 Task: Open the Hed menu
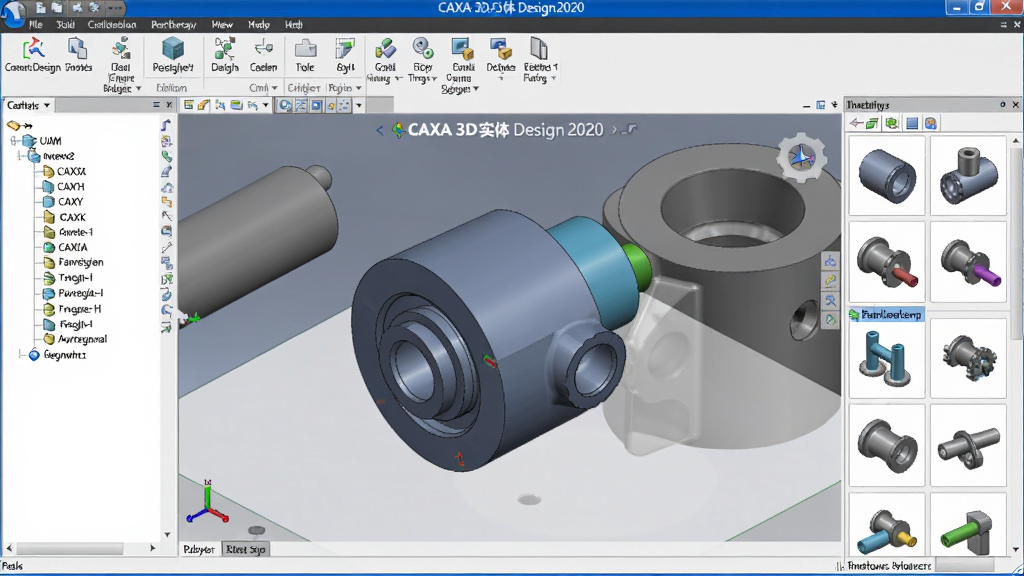point(293,25)
